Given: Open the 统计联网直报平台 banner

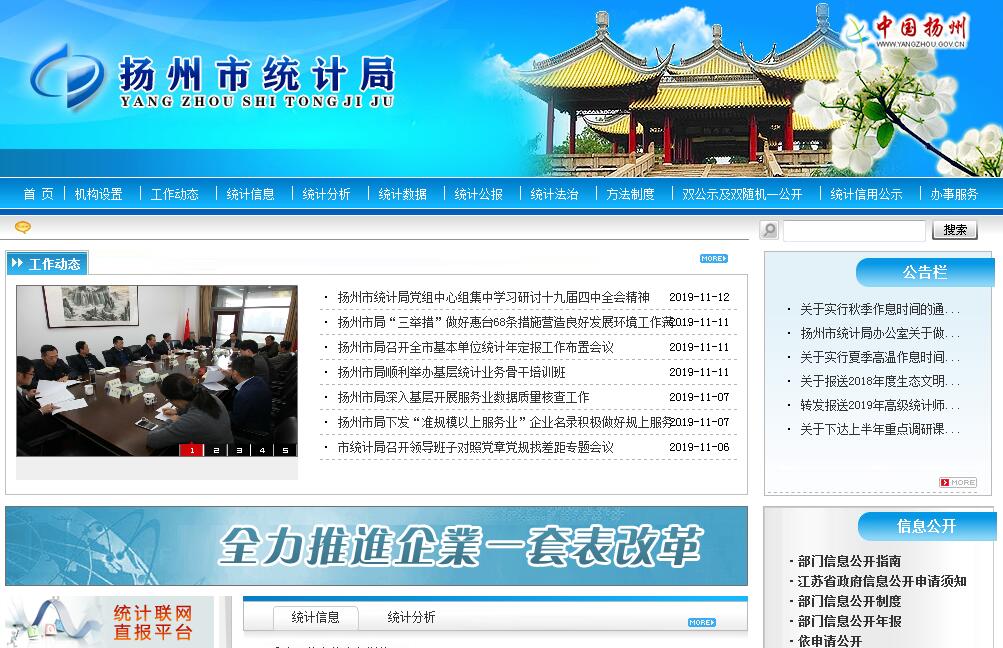Looking at the screenshot, I should 110,622.
